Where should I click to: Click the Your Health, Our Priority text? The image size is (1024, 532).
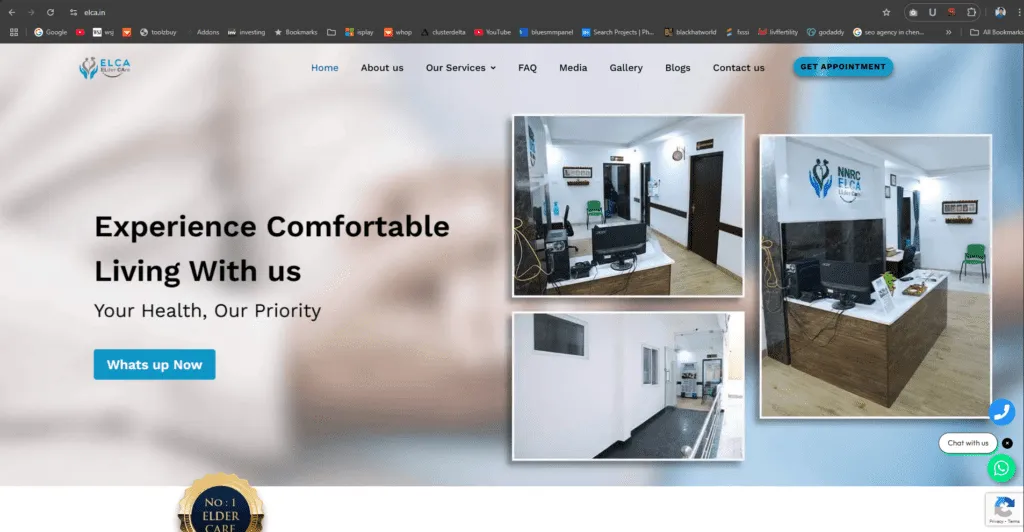208,311
